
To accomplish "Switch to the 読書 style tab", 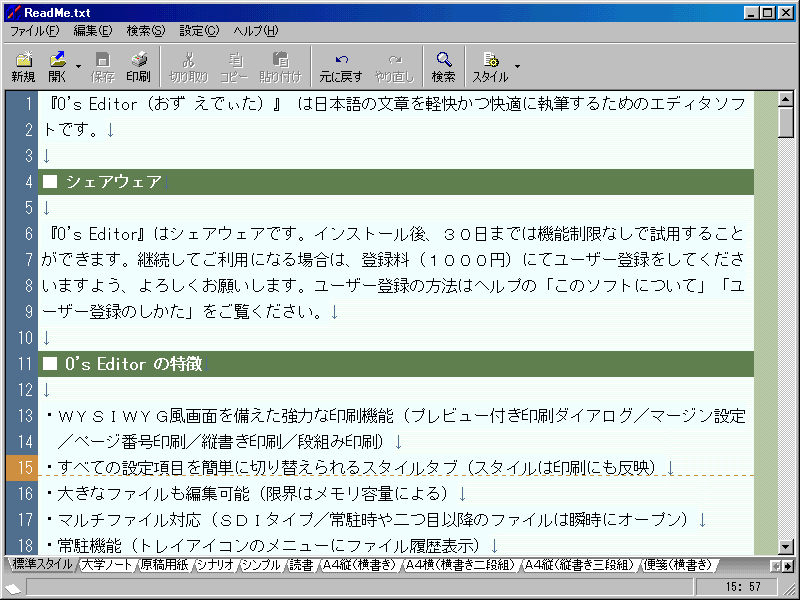I will pos(301,565).
